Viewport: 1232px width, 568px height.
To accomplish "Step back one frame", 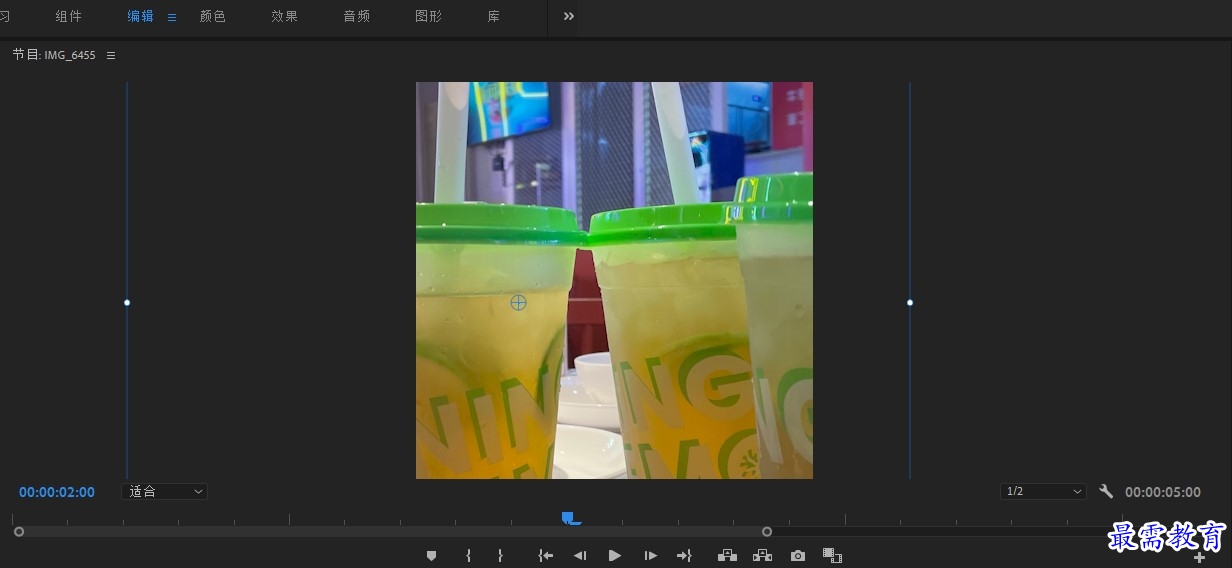I will [580, 556].
